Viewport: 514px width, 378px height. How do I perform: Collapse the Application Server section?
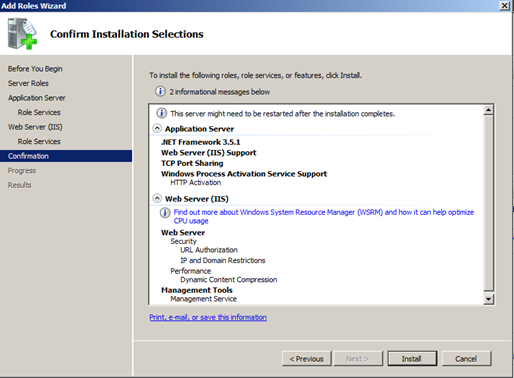pyautogui.click(x=157, y=128)
